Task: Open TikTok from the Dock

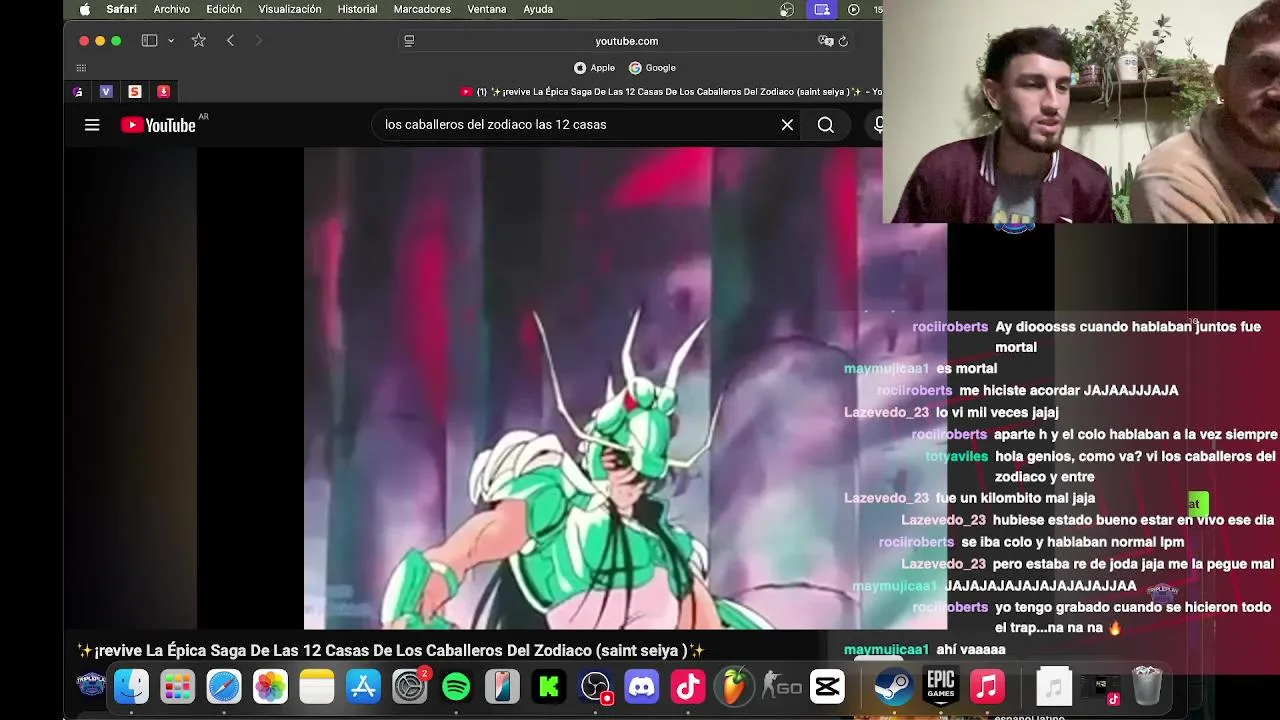Action: click(688, 686)
